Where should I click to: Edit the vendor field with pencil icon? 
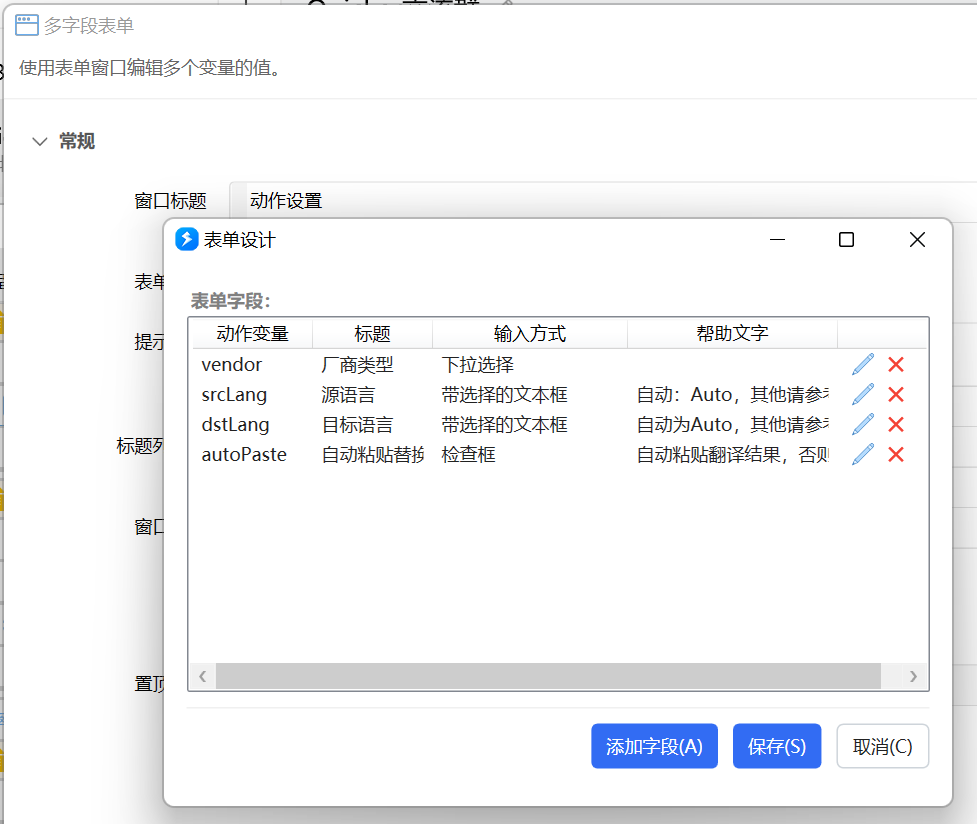pyautogui.click(x=863, y=365)
